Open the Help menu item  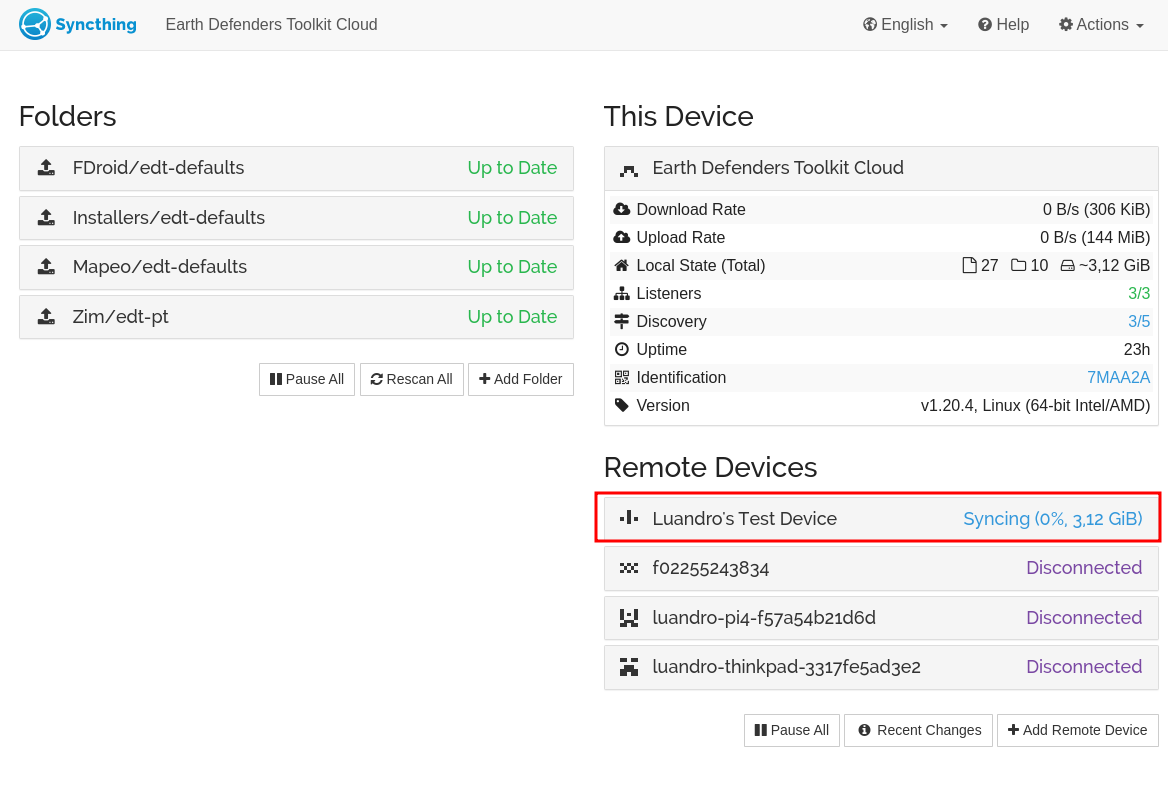(x=1003, y=25)
